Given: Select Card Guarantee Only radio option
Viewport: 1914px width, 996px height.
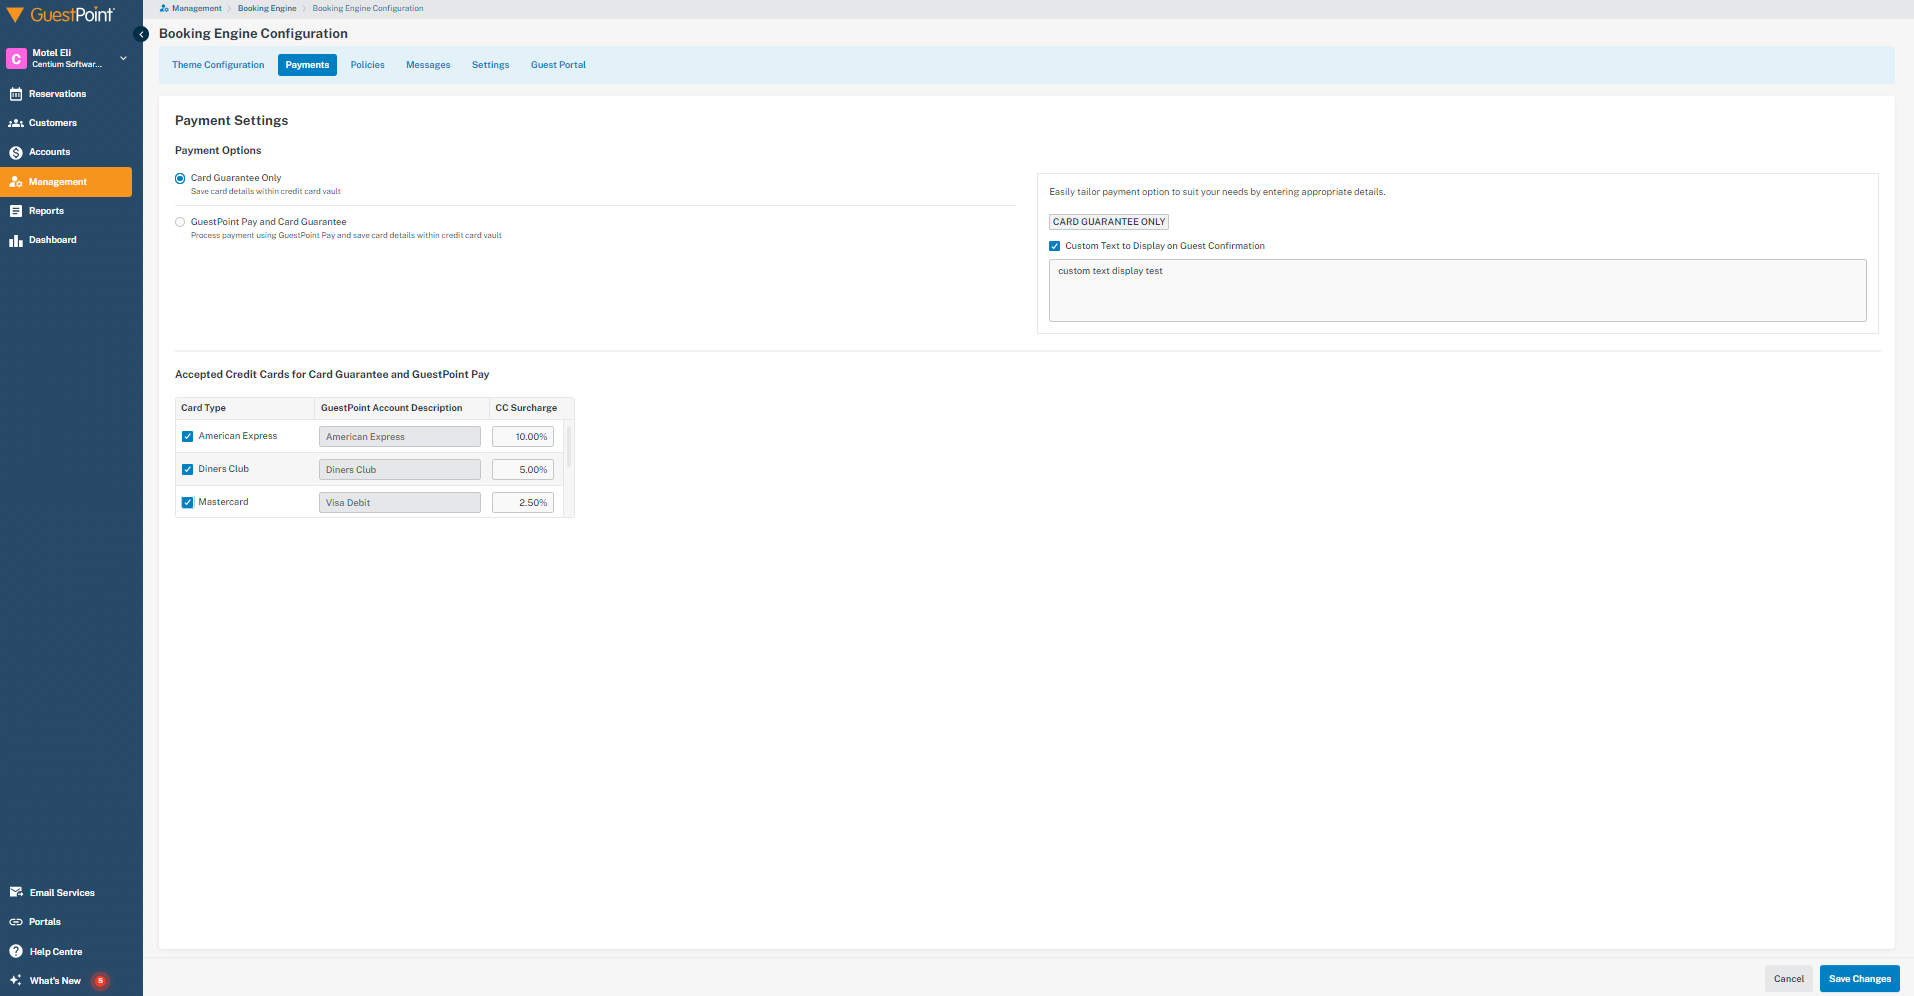Looking at the screenshot, I should click(x=180, y=179).
